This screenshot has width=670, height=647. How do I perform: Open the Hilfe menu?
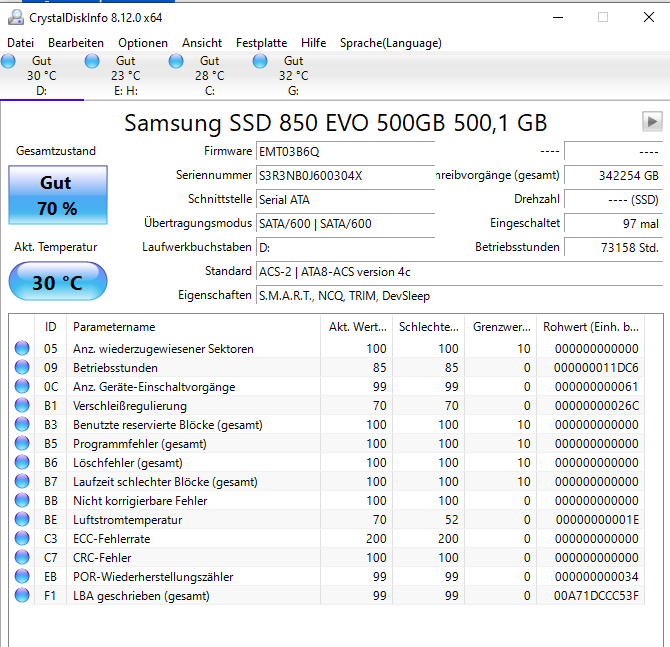point(314,43)
